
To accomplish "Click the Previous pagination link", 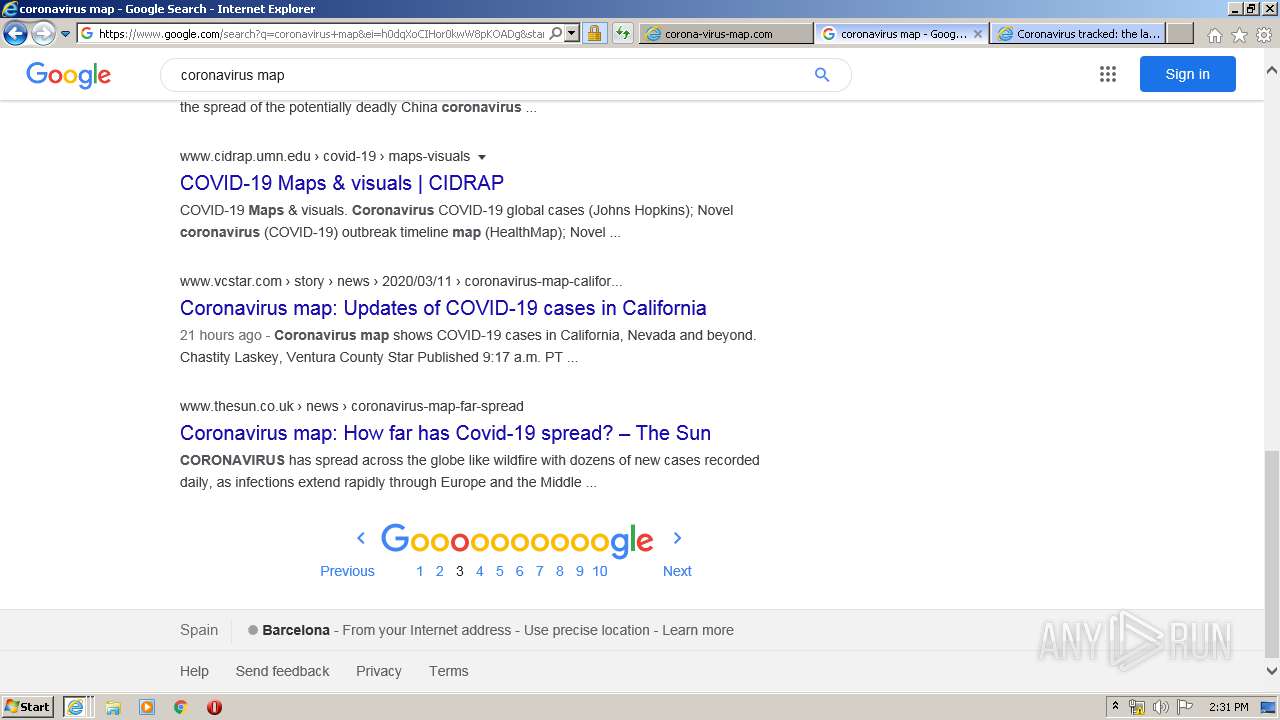I will [x=347, y=571].
